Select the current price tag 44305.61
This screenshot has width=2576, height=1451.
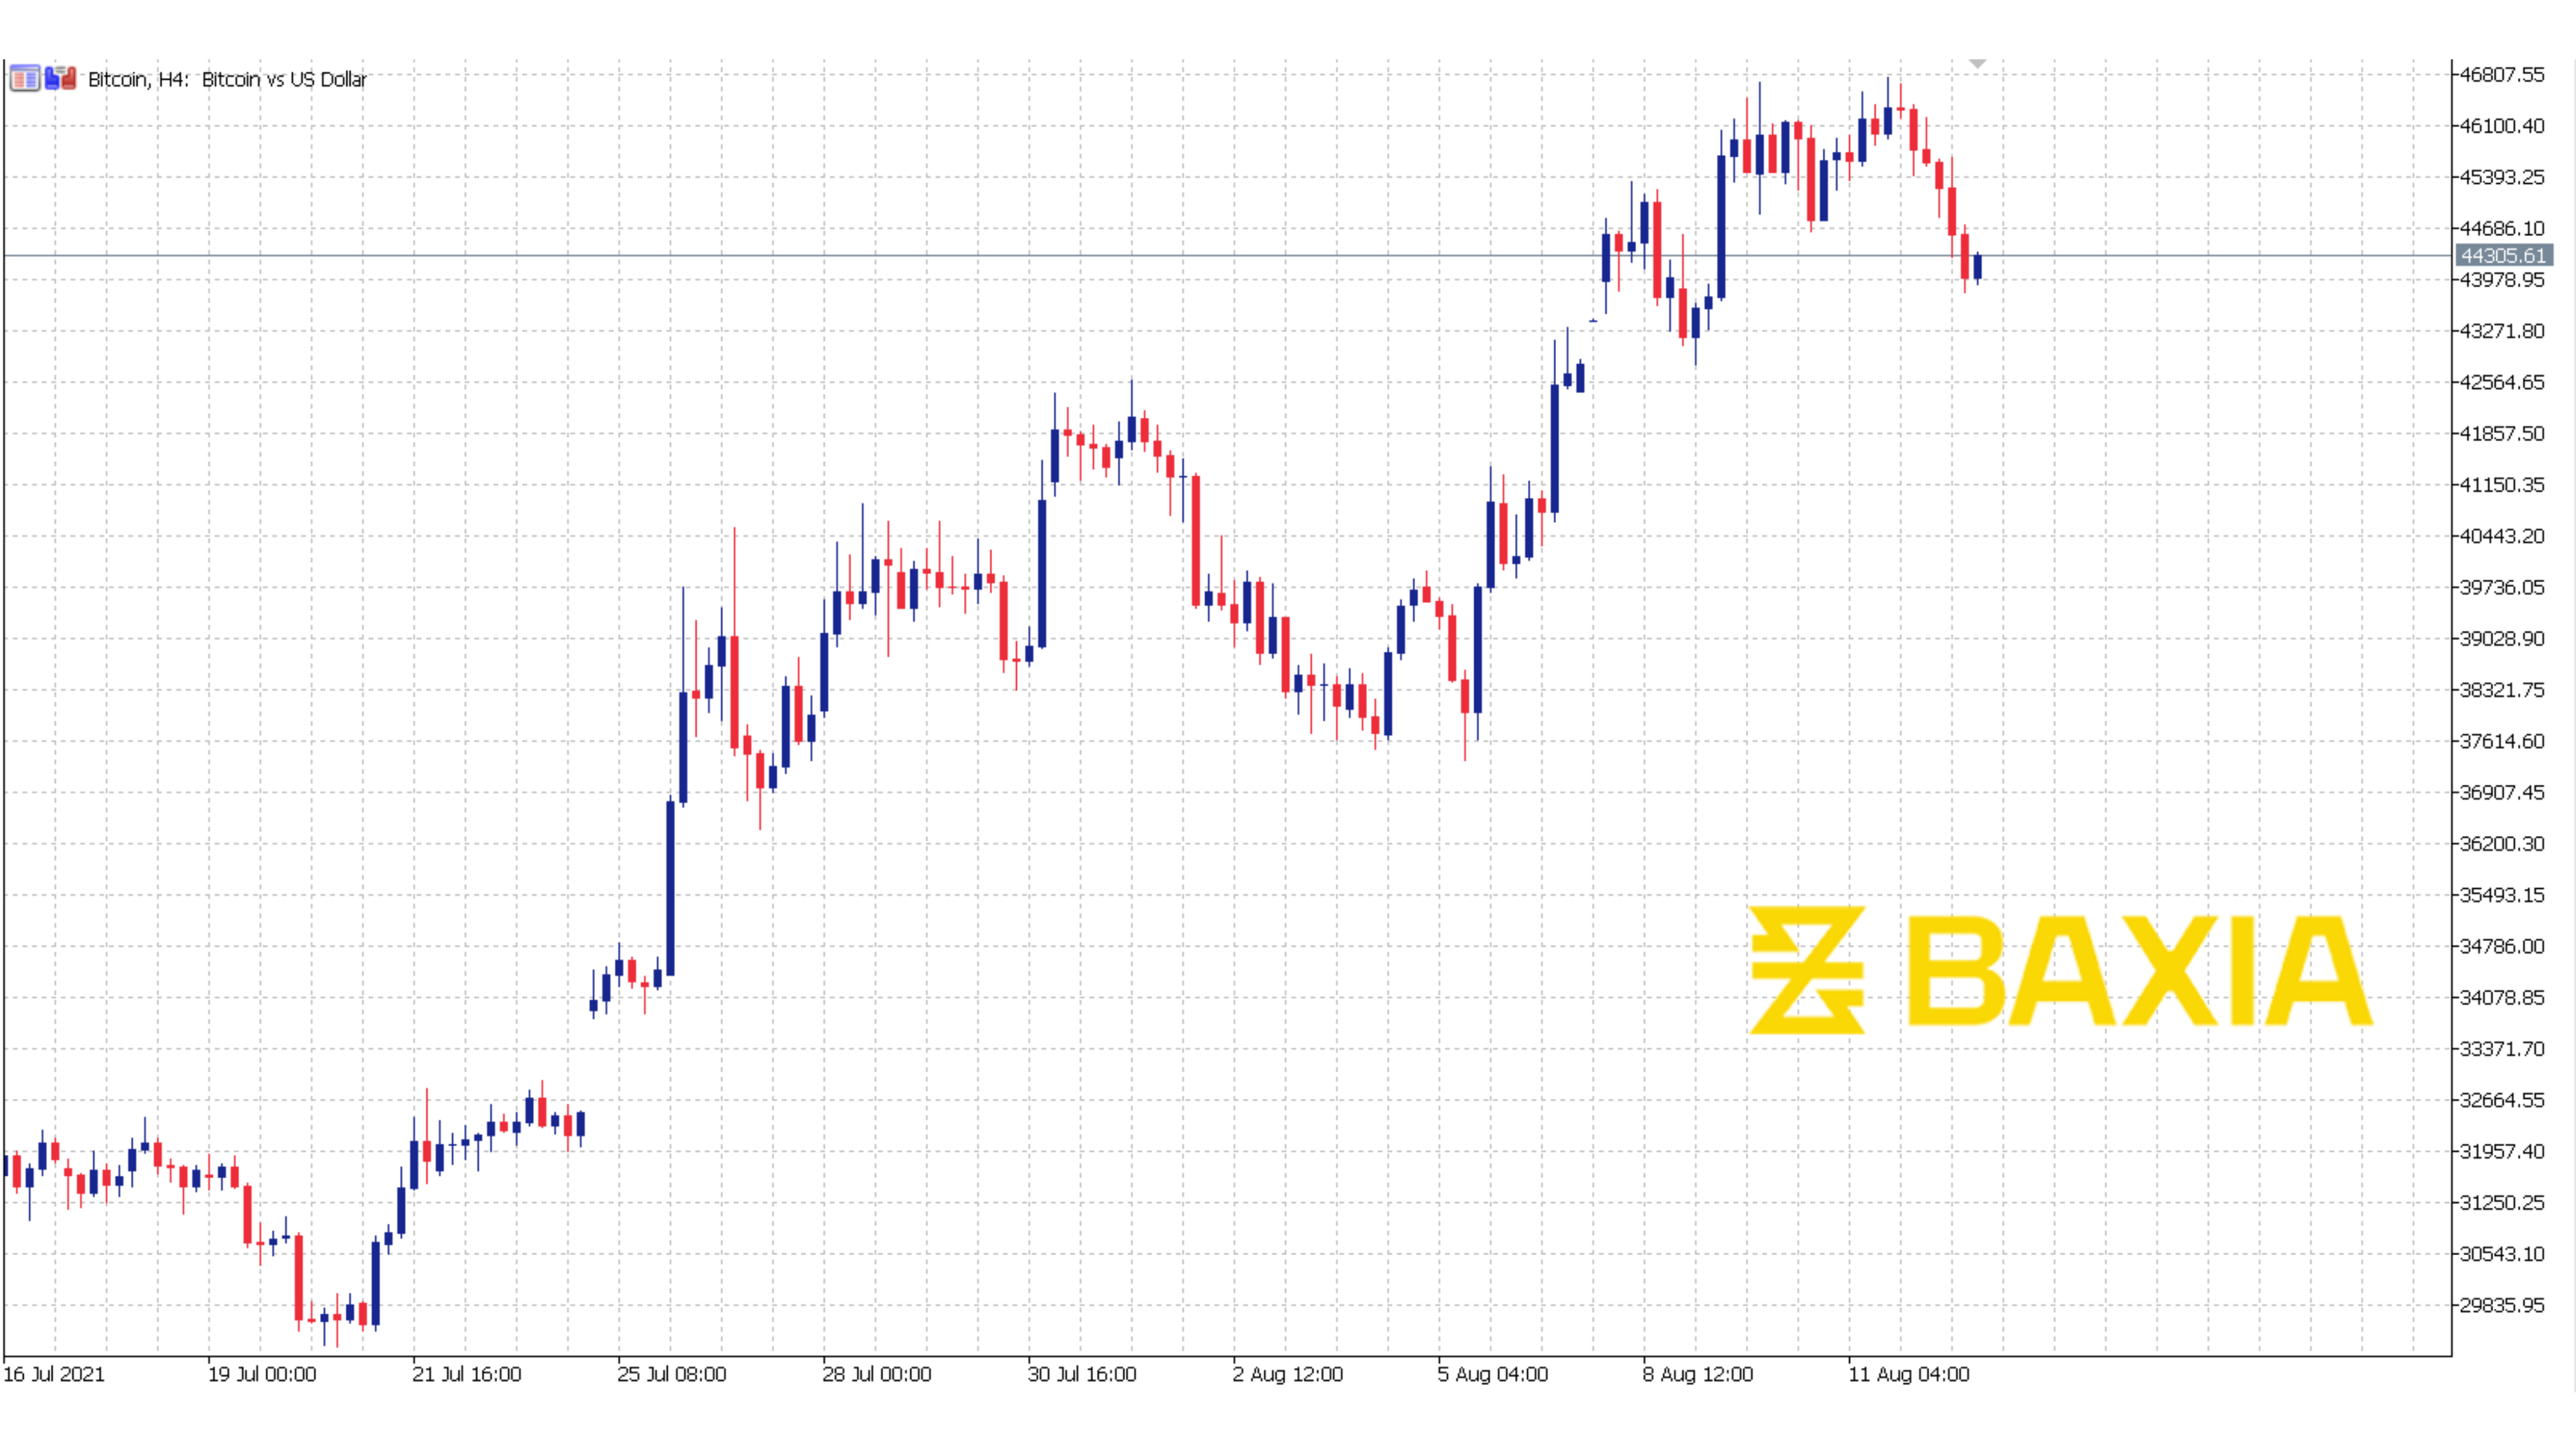tap(2503, 256)
